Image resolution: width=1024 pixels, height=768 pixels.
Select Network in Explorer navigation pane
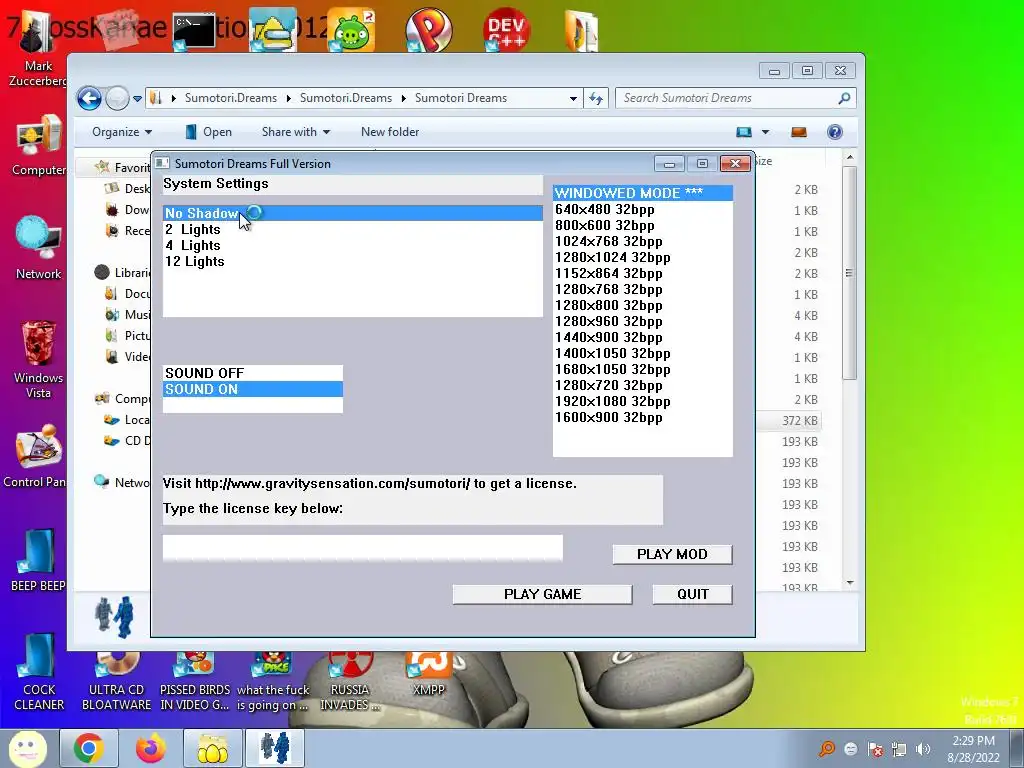pyautogui.click(x=123, y=483)
